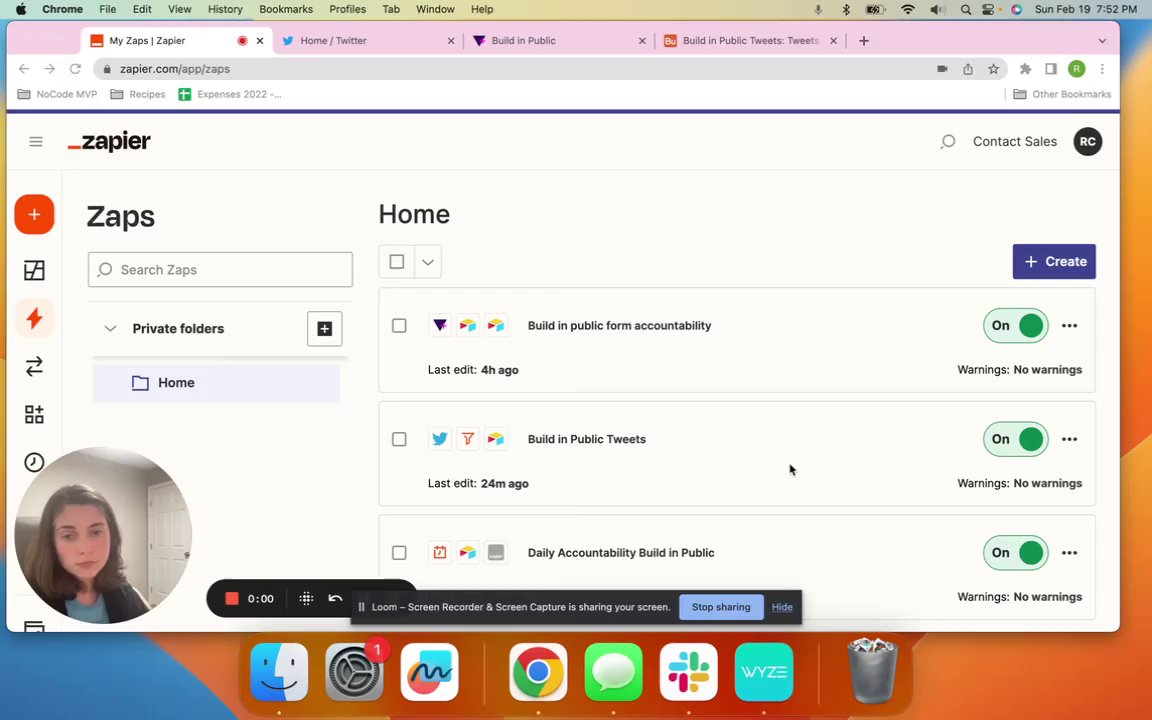Image resolution: width=1152 pixels, height=720 pixels.
Task: Open the Recipes bookmark folder
Action: (138, 94)
